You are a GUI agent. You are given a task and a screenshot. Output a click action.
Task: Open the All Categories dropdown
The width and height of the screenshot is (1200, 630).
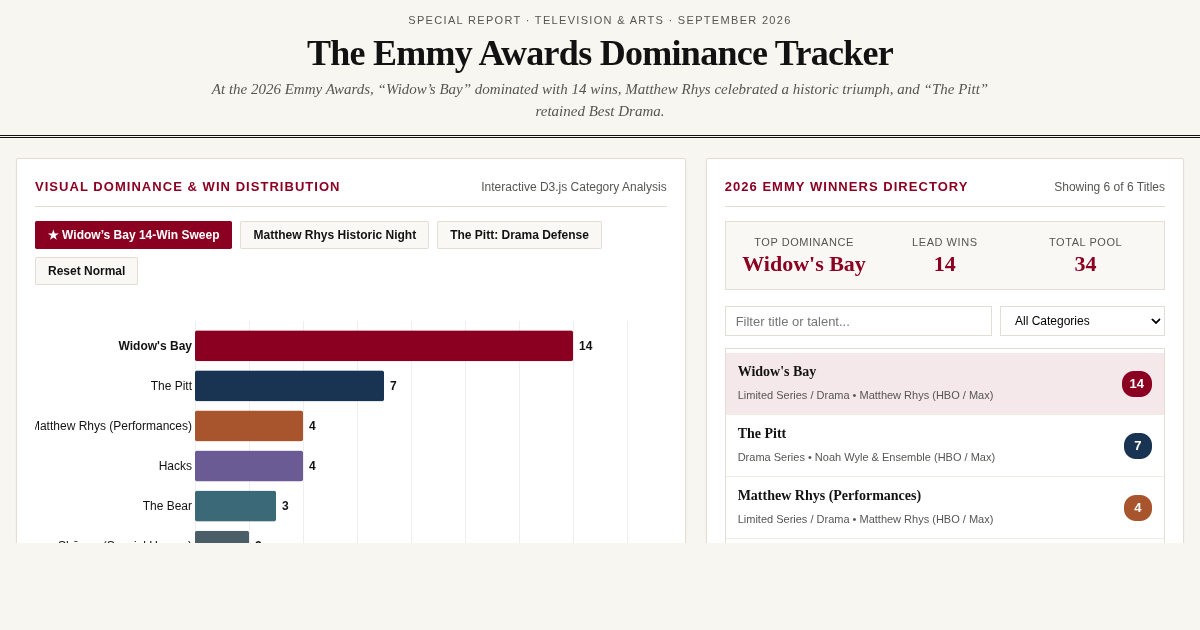coord(1082,321)
